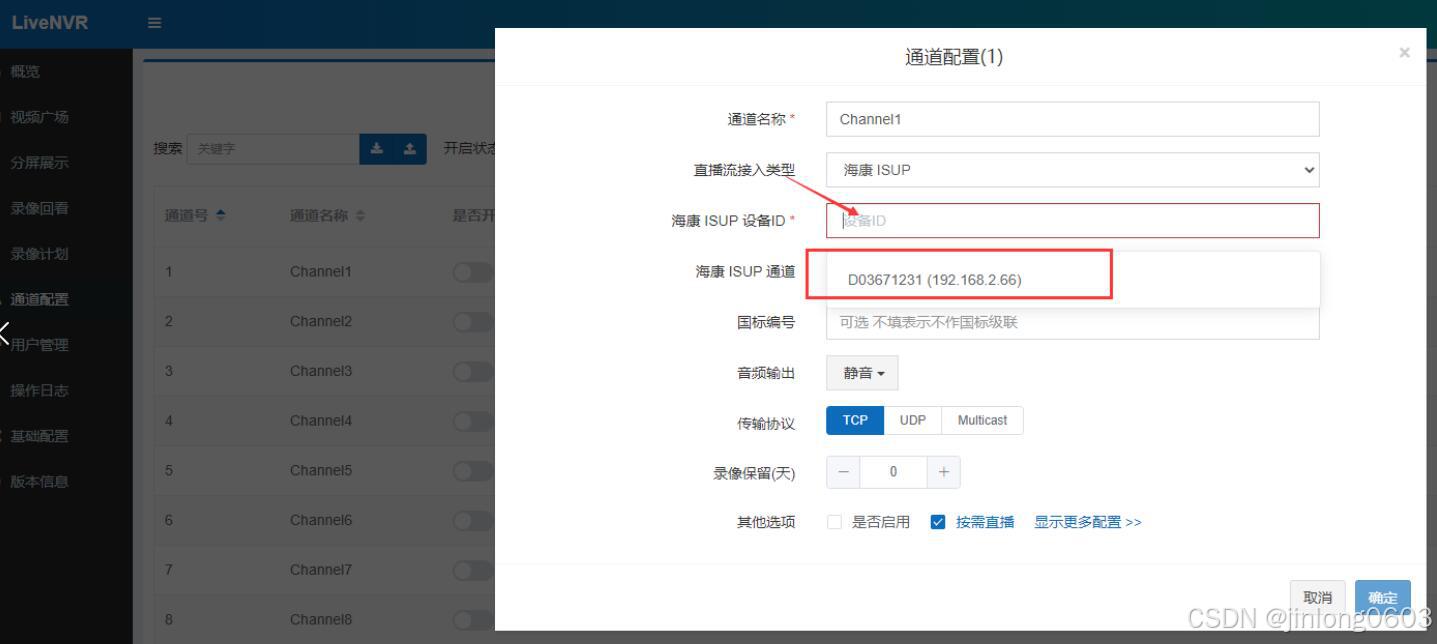Enable the Channel1 row toggle switch
The height and width of the screenshot is (644, 1437).
(470, 270)
